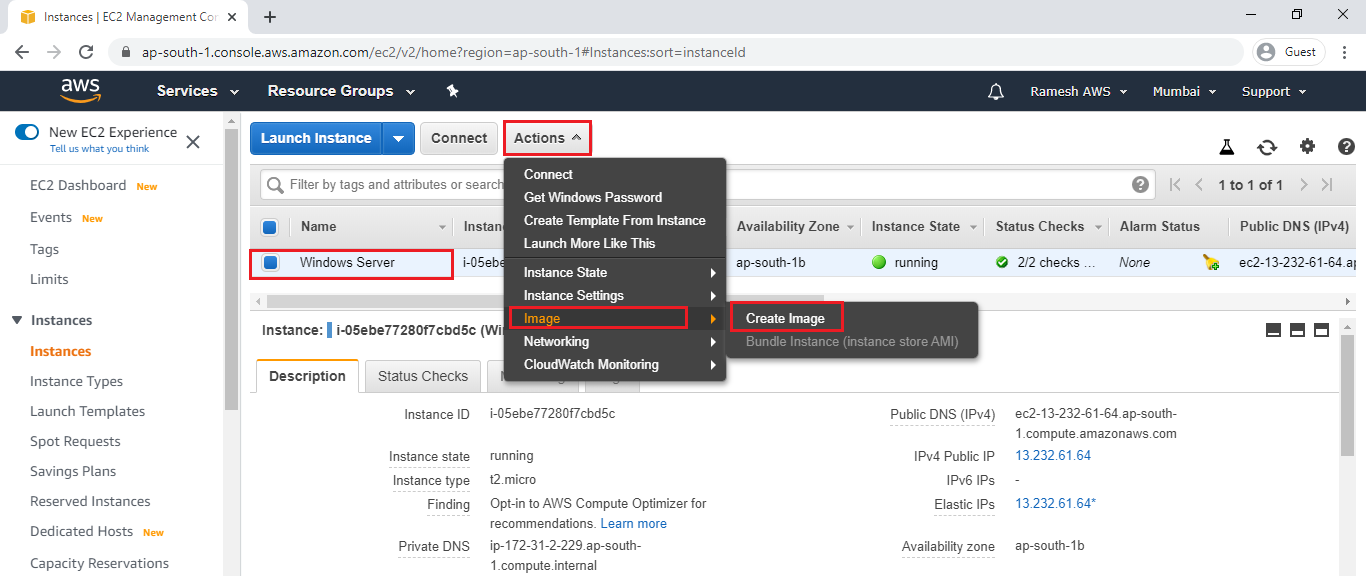The width and height of the screenshot is (1366, 576).
Task: Go to first page of results
Action: pyautogui.click(x=1175, y=185)
